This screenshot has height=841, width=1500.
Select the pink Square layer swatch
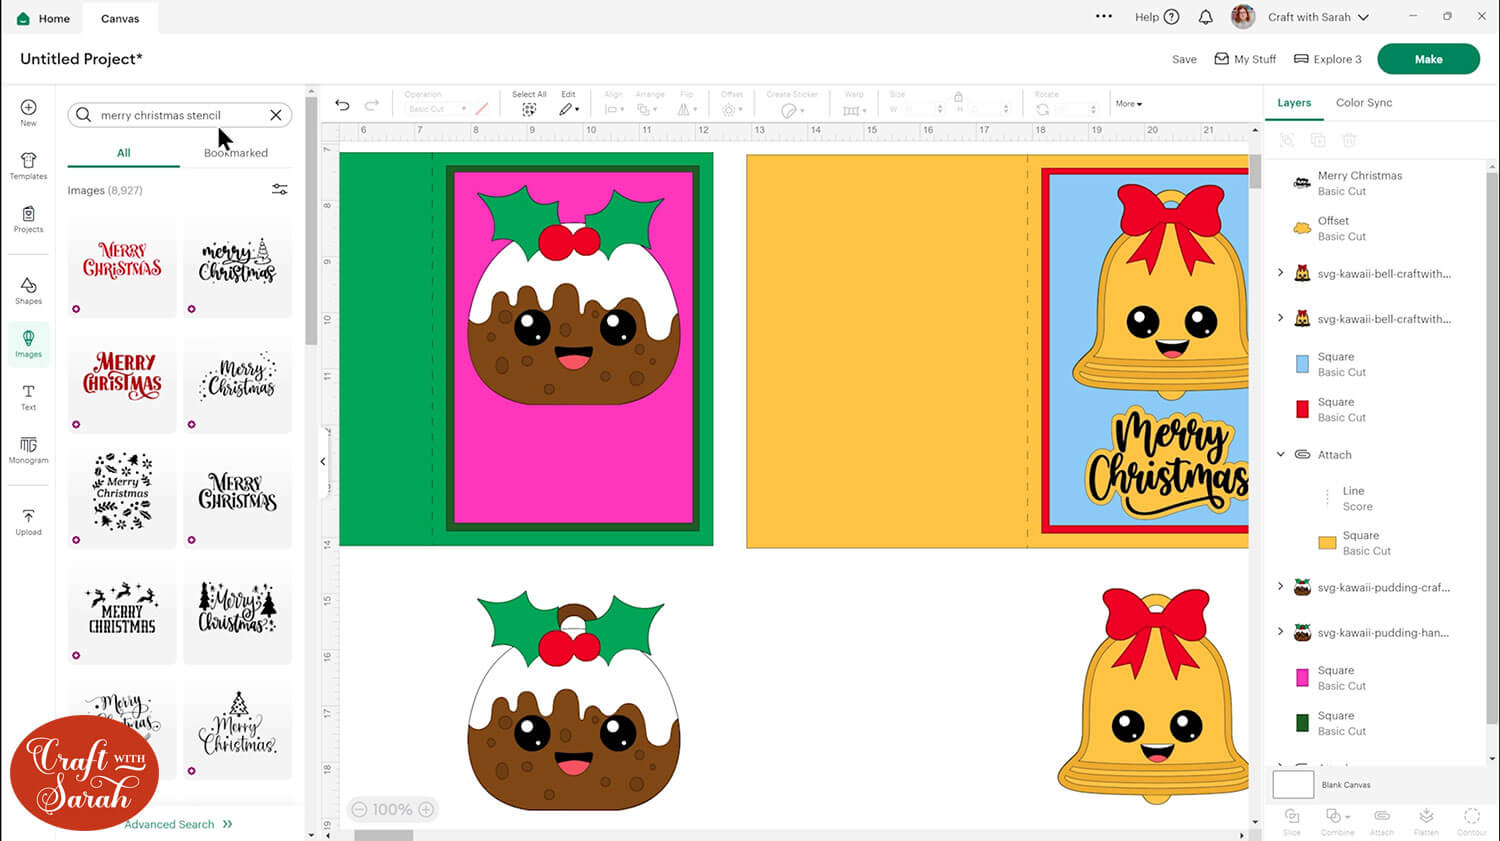1302,678
